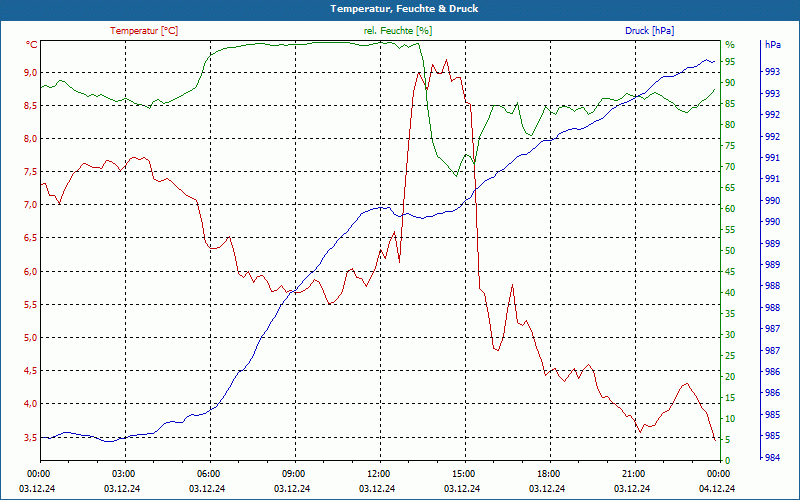Click the date label '04.12.24'
The width and height of the screenshot is (800, 500).
717,488
